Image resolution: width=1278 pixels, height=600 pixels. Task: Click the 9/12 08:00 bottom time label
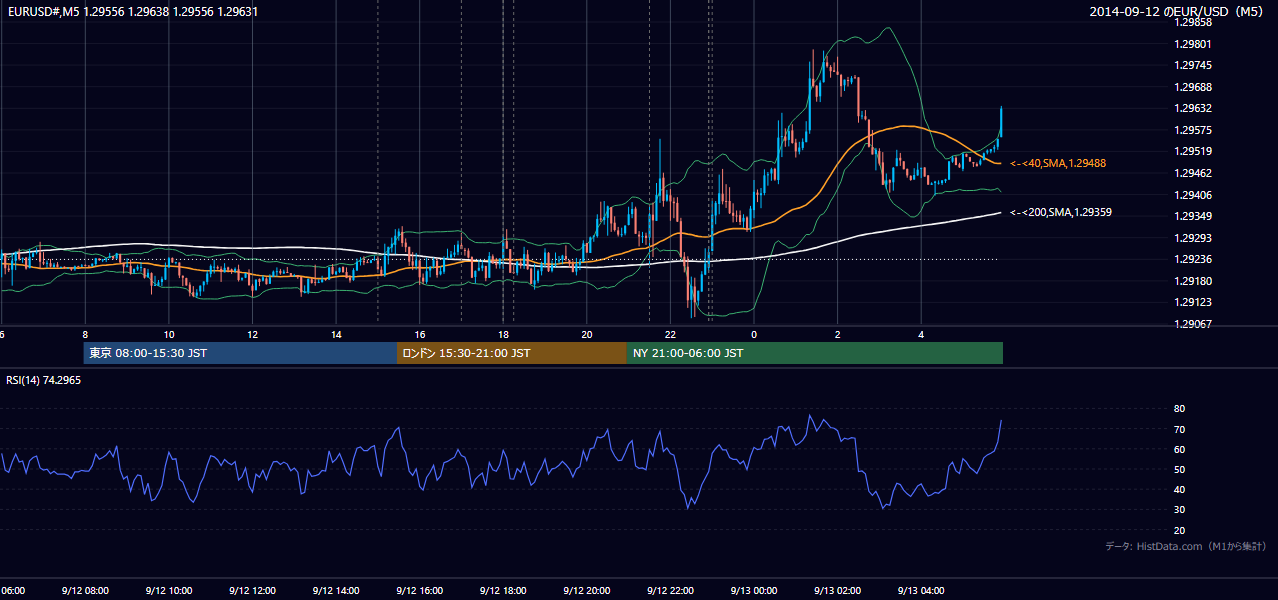(x=85, y=591)
